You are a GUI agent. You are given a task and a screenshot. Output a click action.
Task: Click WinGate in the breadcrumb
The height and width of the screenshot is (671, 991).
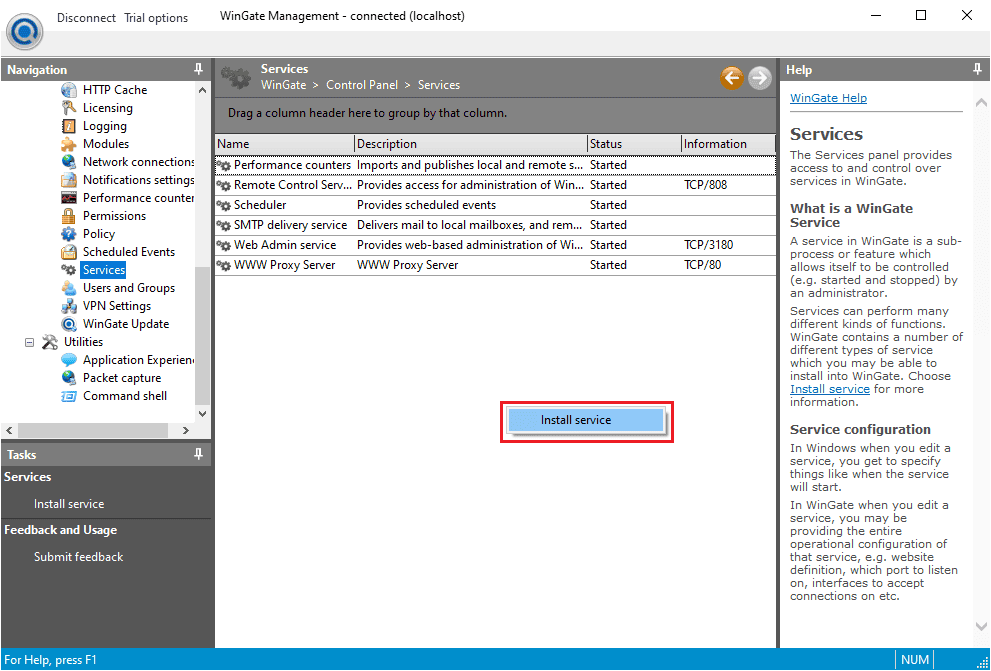tap(283, 85)
